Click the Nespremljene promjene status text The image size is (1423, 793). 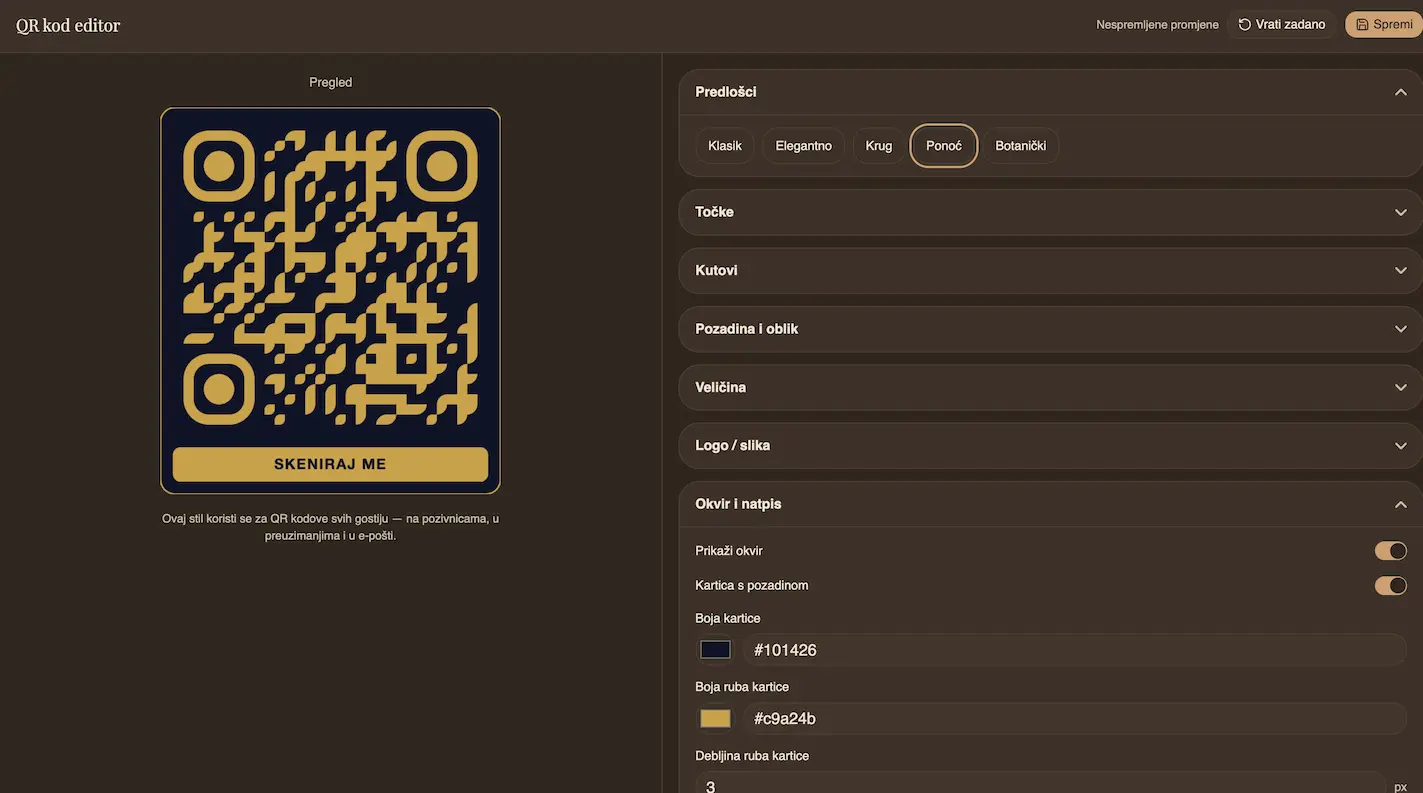click(x=1157, y=25)
